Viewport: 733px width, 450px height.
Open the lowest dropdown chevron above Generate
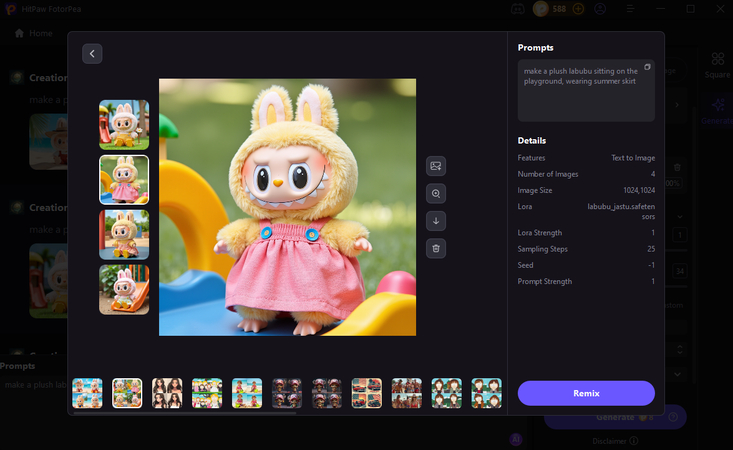click(x=677, y=374)
